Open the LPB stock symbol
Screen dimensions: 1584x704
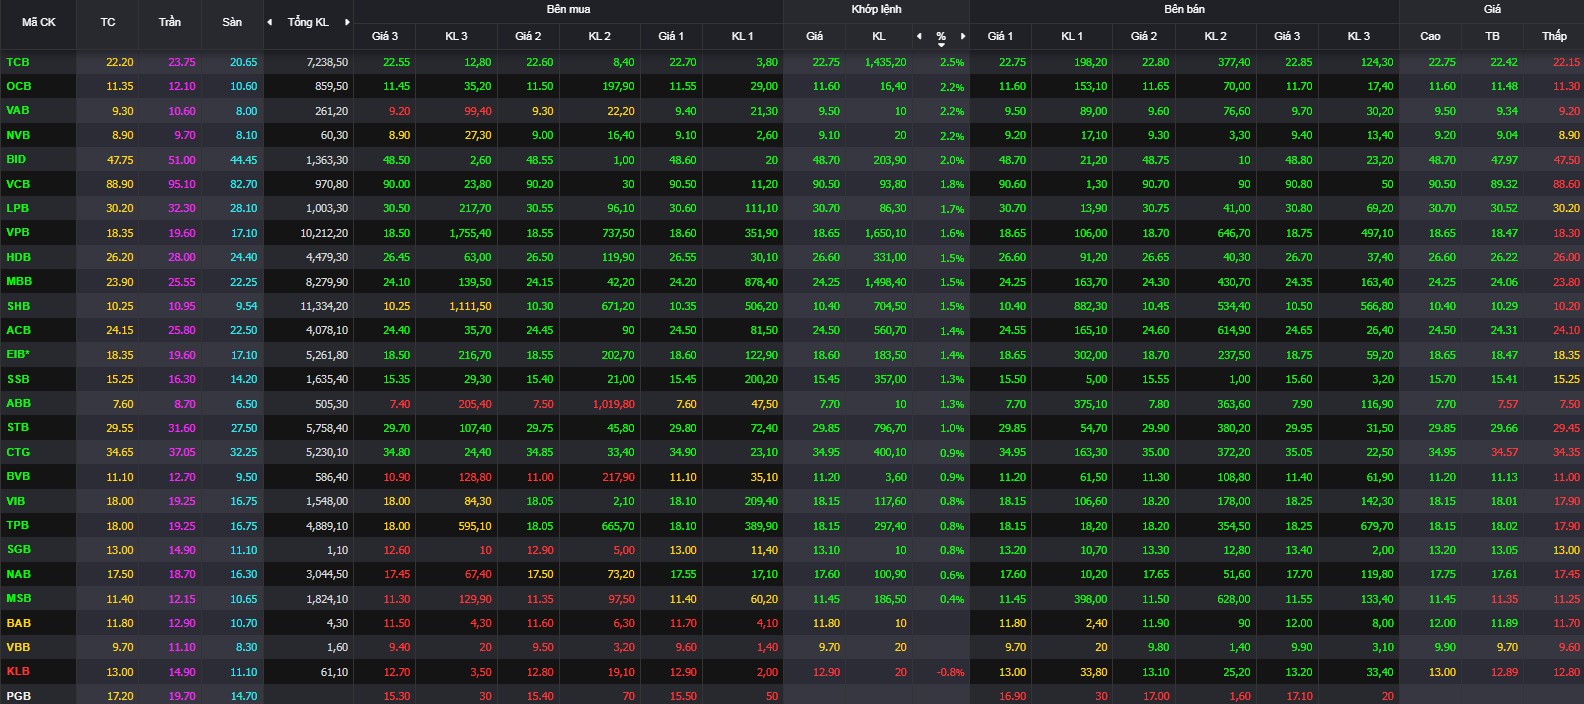[x=18, y=208]
